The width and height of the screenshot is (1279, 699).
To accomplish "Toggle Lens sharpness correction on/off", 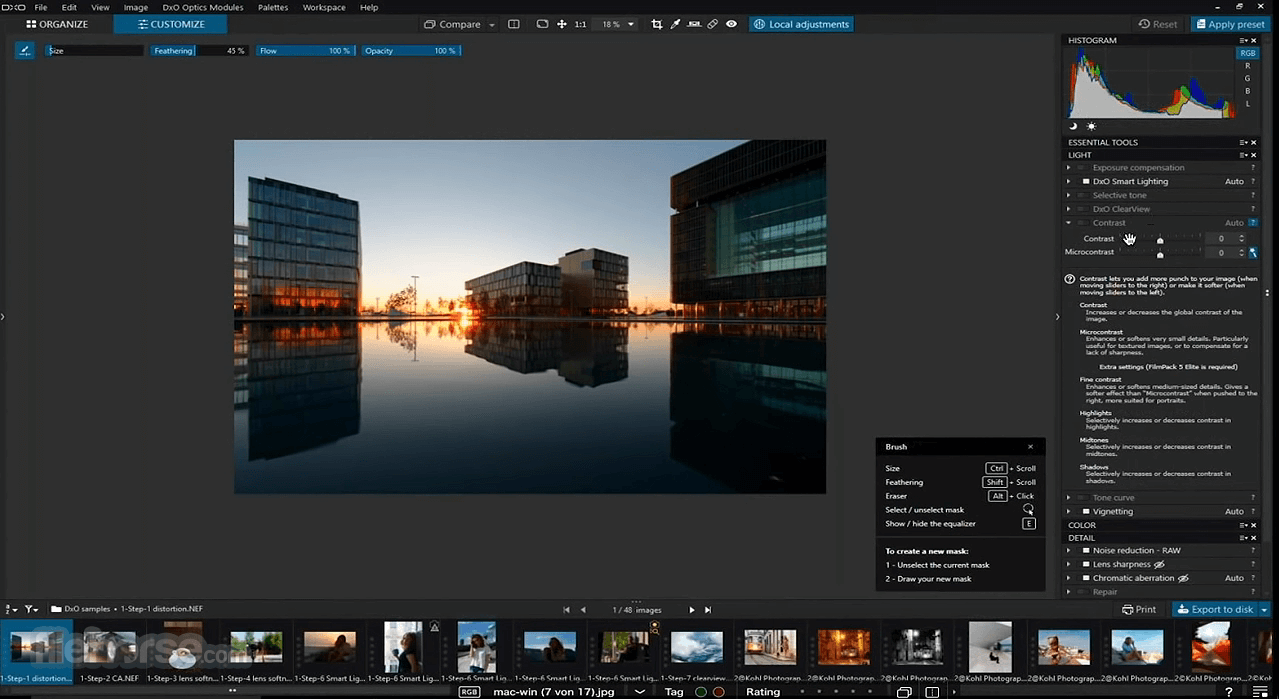I will 1085,564.
